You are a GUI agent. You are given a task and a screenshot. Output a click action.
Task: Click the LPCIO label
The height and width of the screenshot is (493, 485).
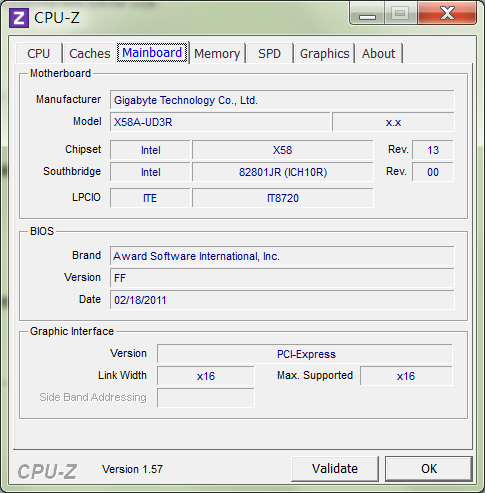pos(86,197)
